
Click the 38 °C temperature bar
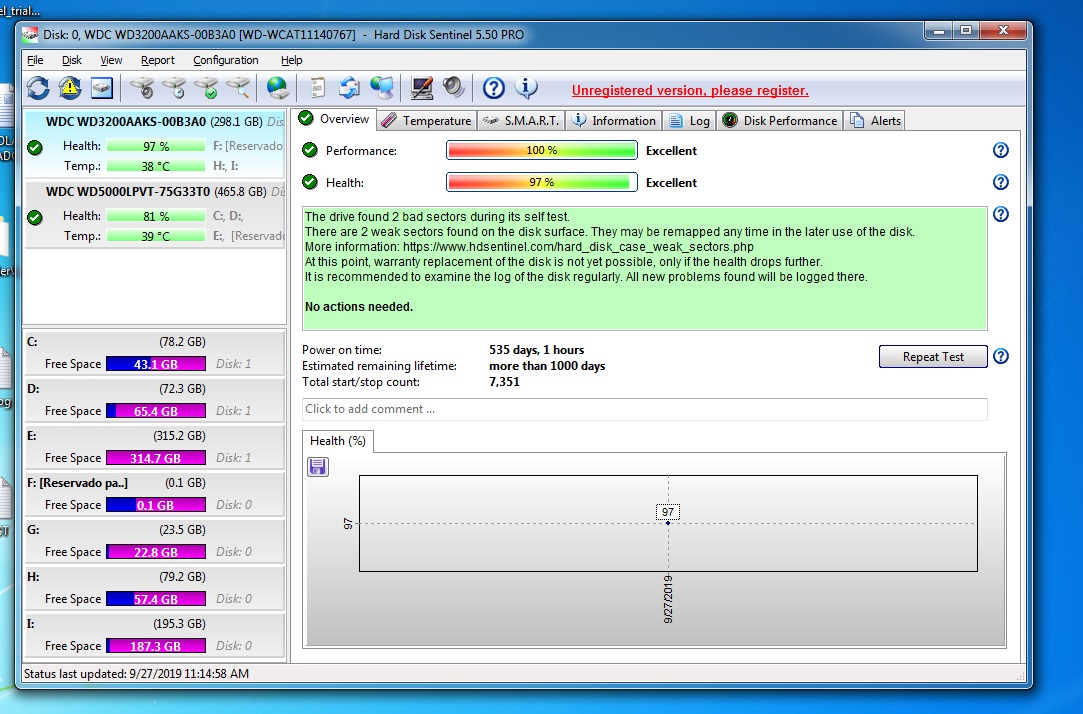pyautogui.click(x=156, y=166)
